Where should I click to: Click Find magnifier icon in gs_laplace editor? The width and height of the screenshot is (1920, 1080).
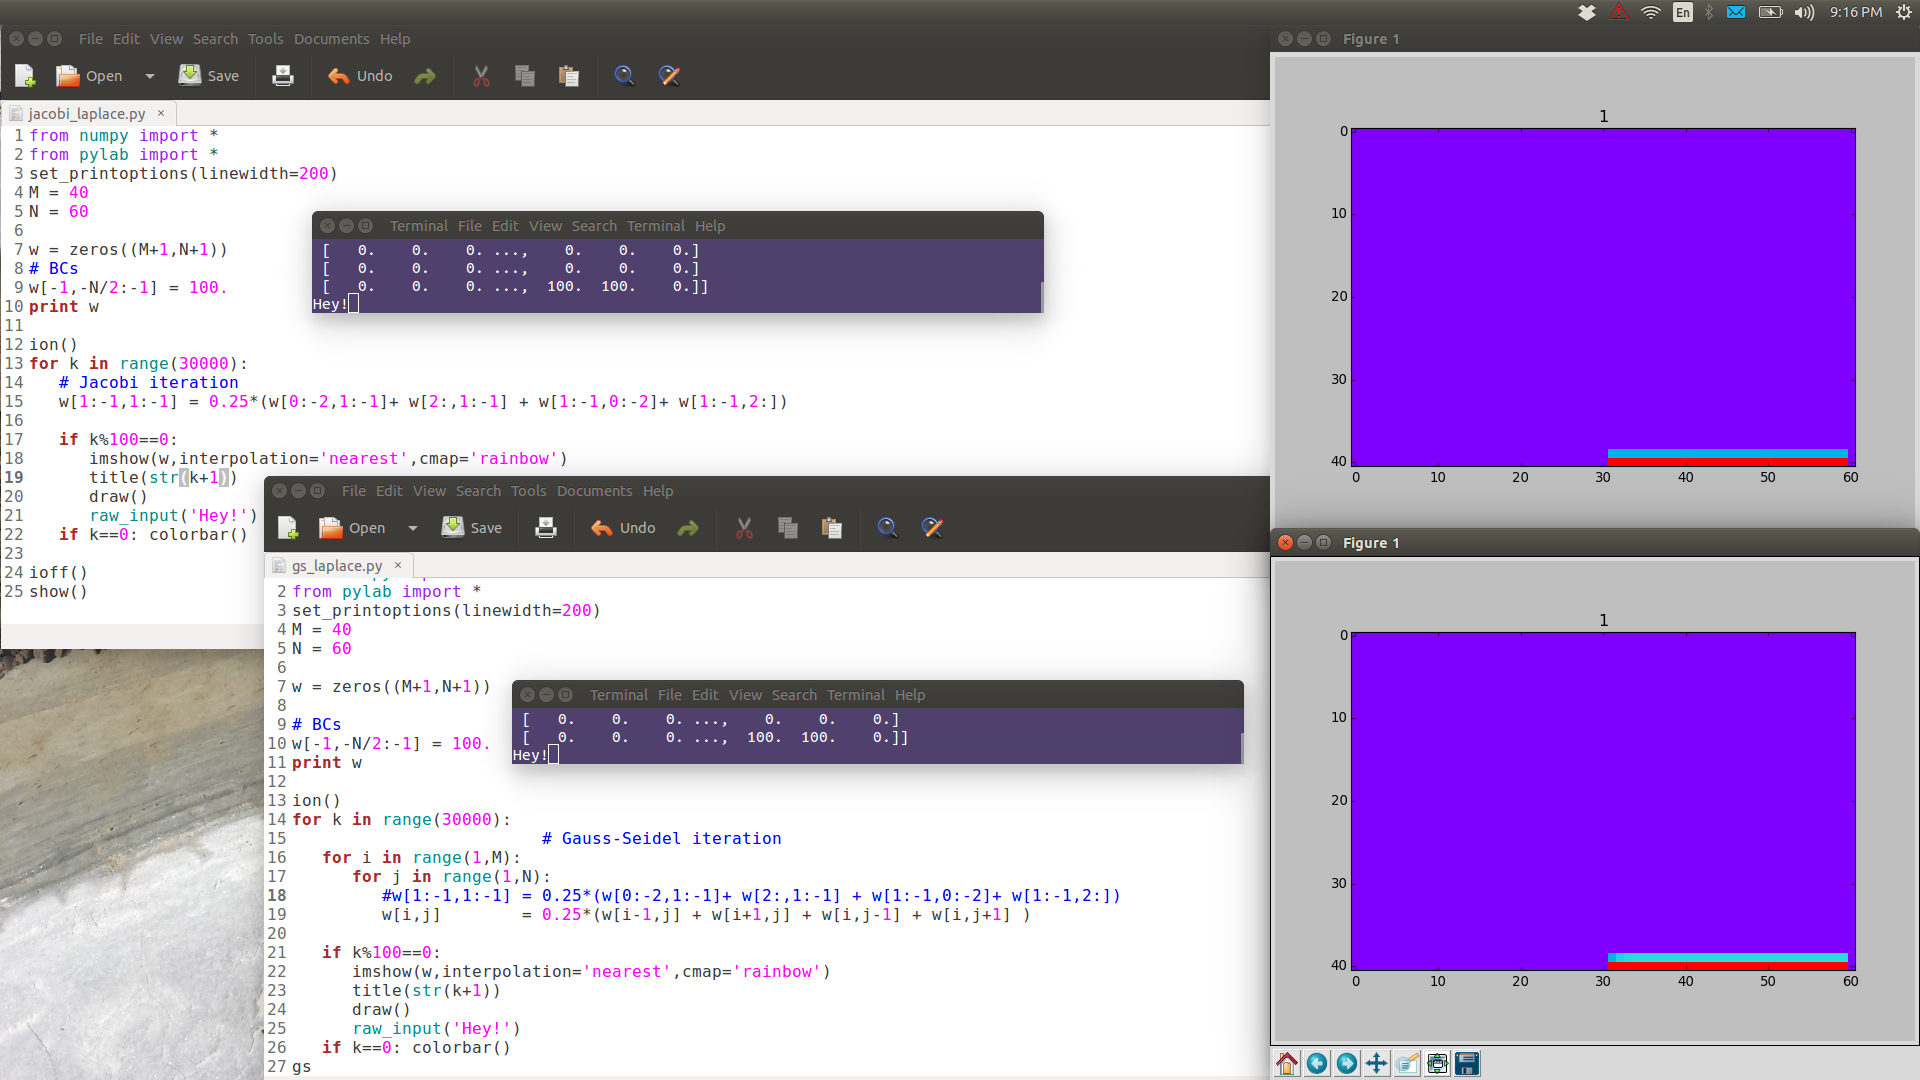(888, 528)
